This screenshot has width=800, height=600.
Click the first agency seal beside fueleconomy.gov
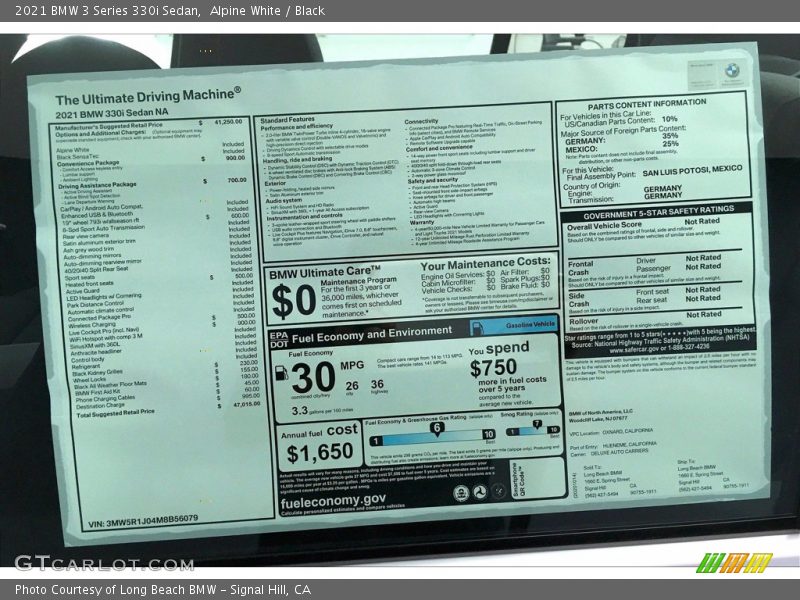[x=461, y=493]
